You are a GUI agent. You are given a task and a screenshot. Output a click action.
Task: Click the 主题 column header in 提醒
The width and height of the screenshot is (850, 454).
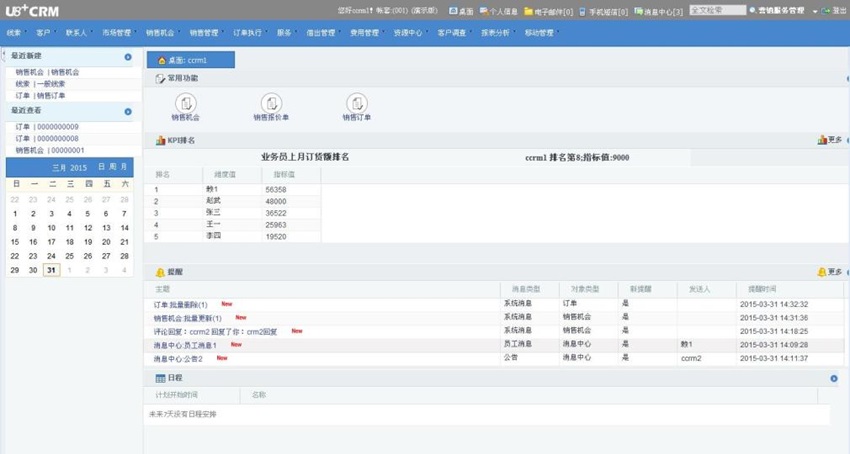tap(163, 290)
